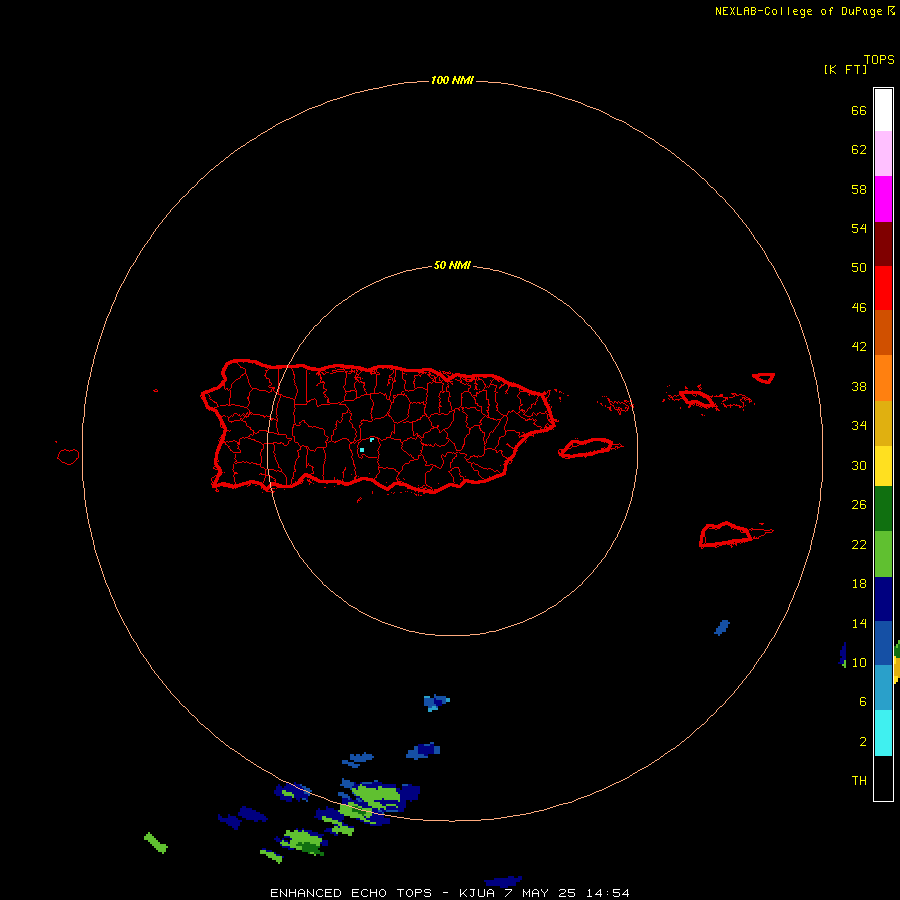This screenshot has height=900, width=900.
Task: Click the gold legend swatch
Action: (x=883, y=423)
